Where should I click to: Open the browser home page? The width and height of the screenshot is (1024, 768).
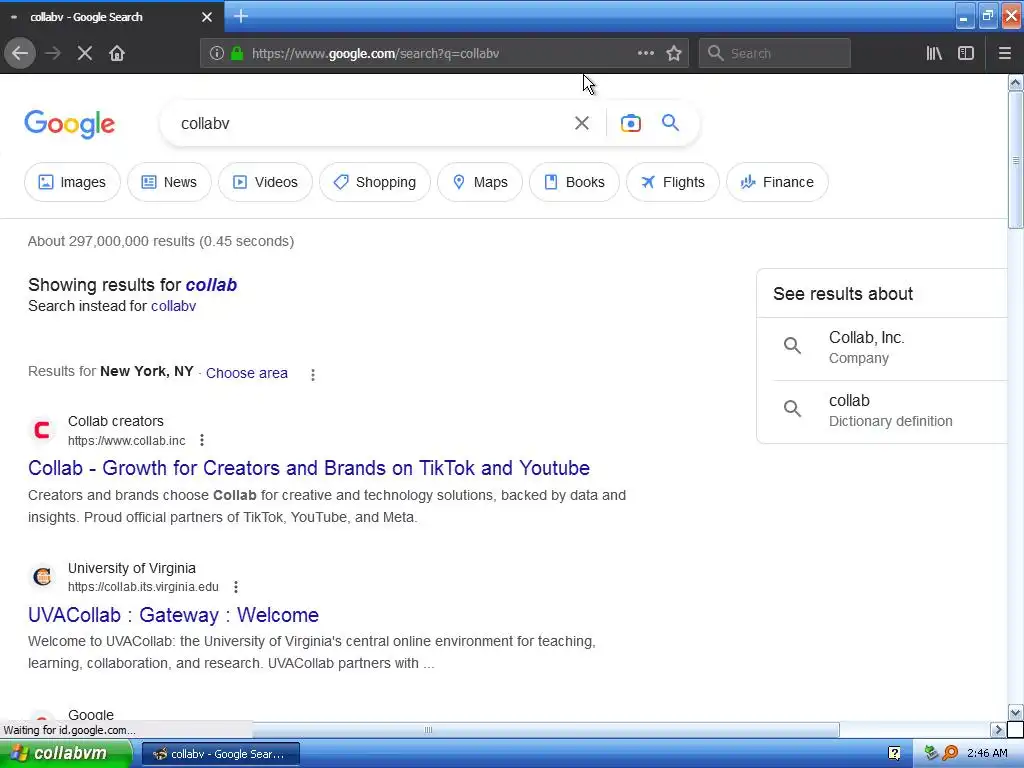click(x=117, y=53)
